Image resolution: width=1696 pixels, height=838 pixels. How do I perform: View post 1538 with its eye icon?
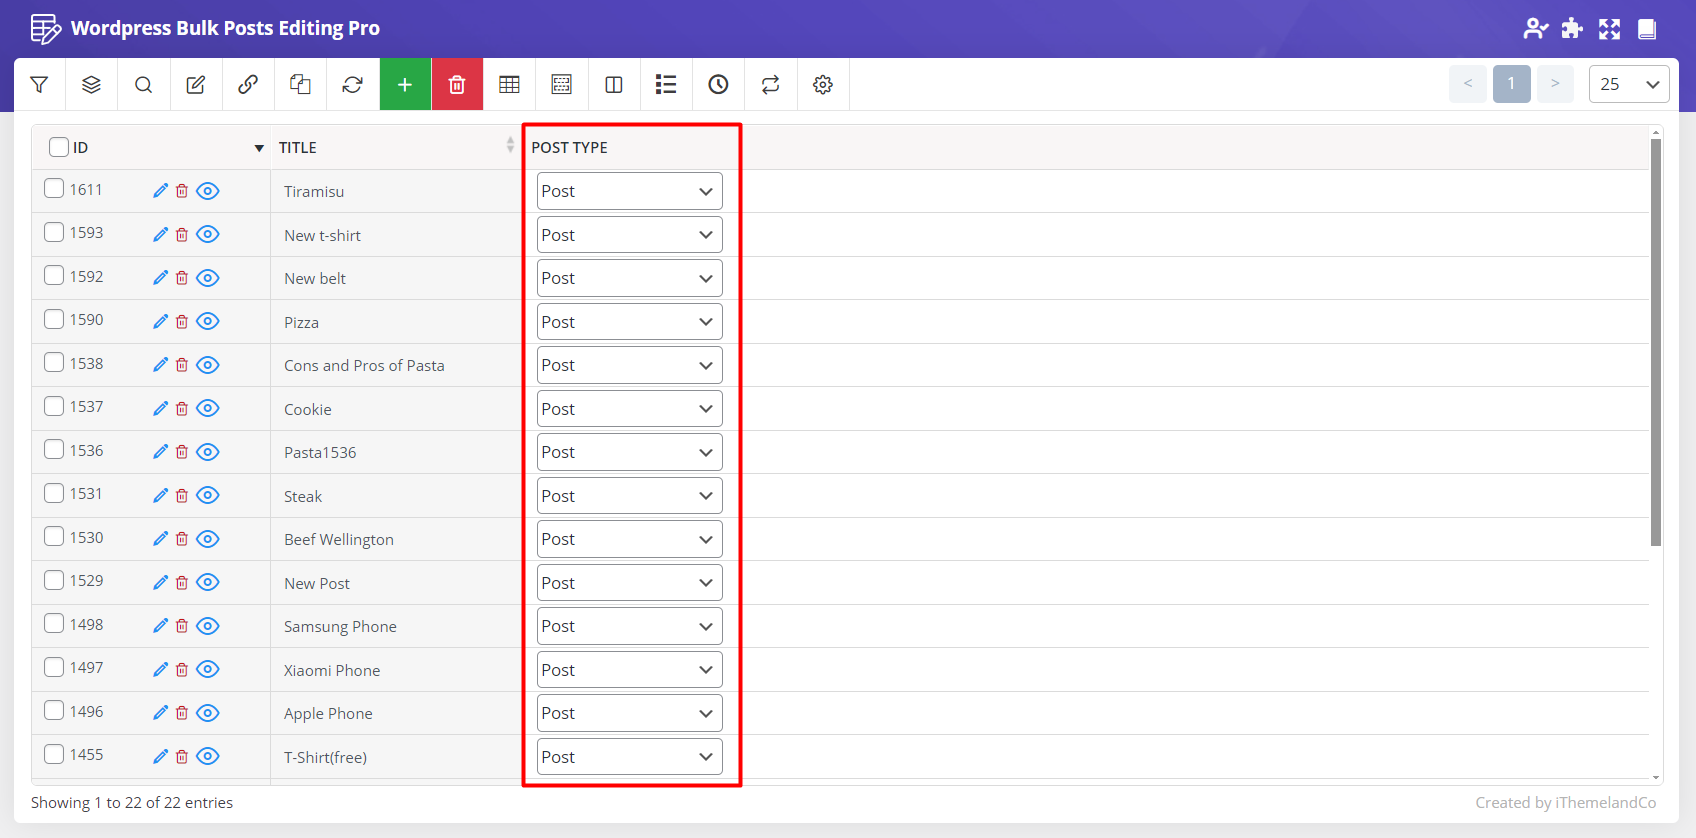208,365
